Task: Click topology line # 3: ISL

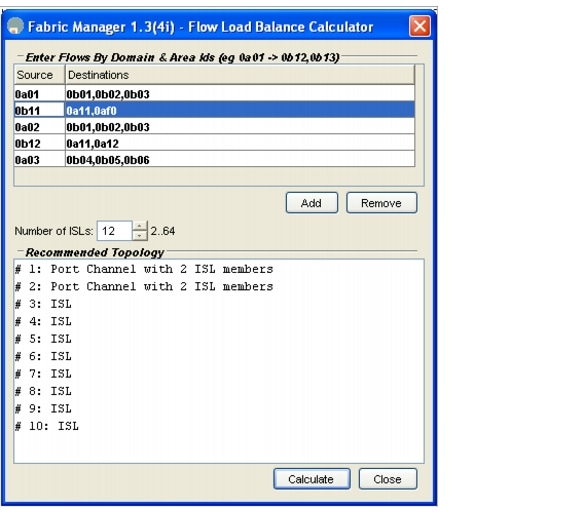Action: [x=43, y=304]
